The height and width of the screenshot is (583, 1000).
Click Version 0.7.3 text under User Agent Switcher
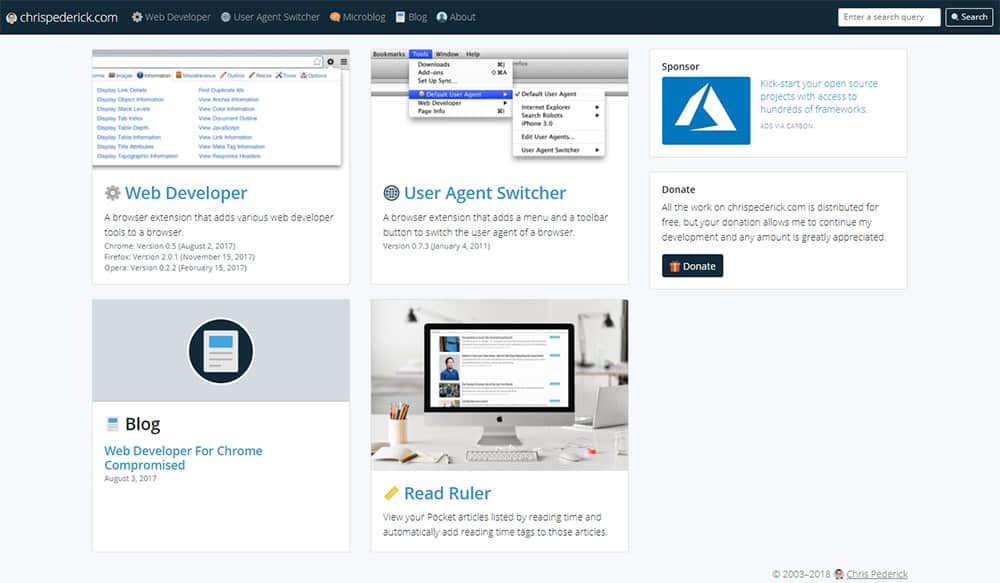point(436,246)
